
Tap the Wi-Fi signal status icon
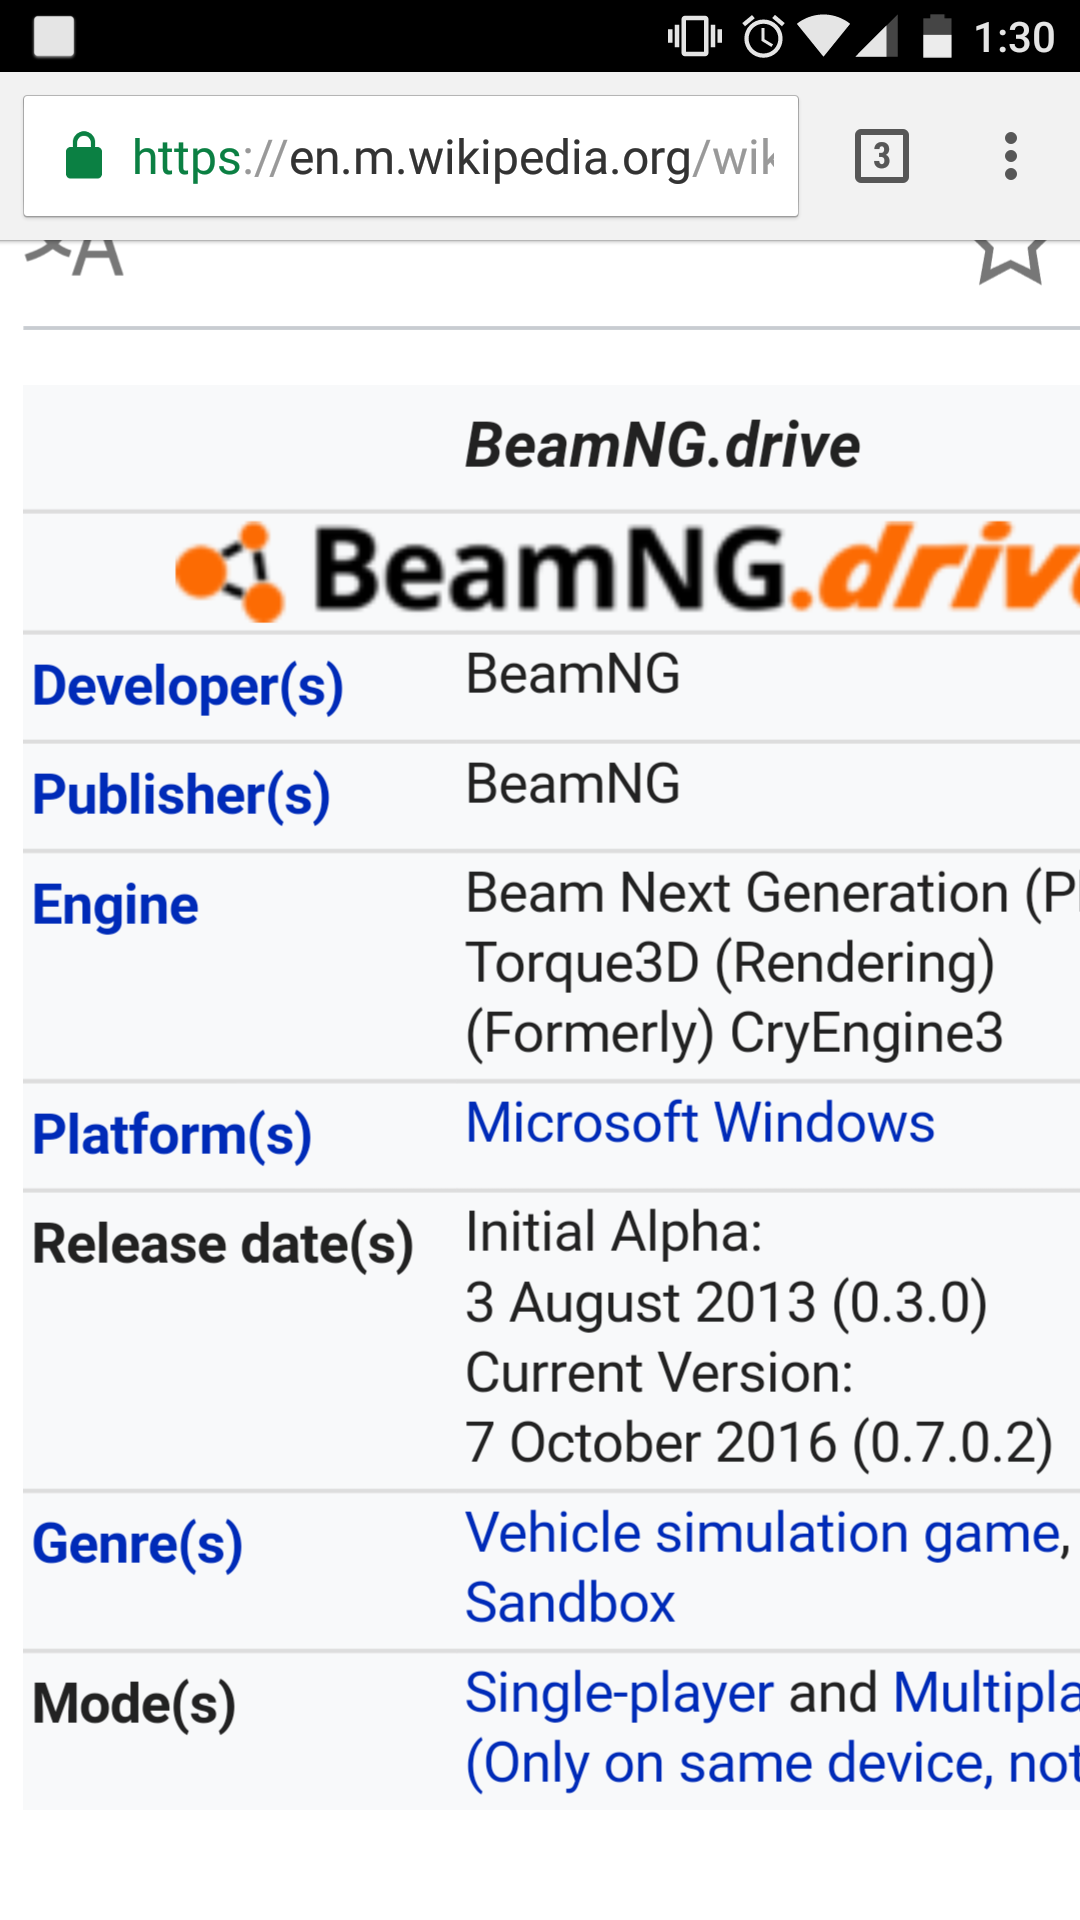[x=822, y=37]
